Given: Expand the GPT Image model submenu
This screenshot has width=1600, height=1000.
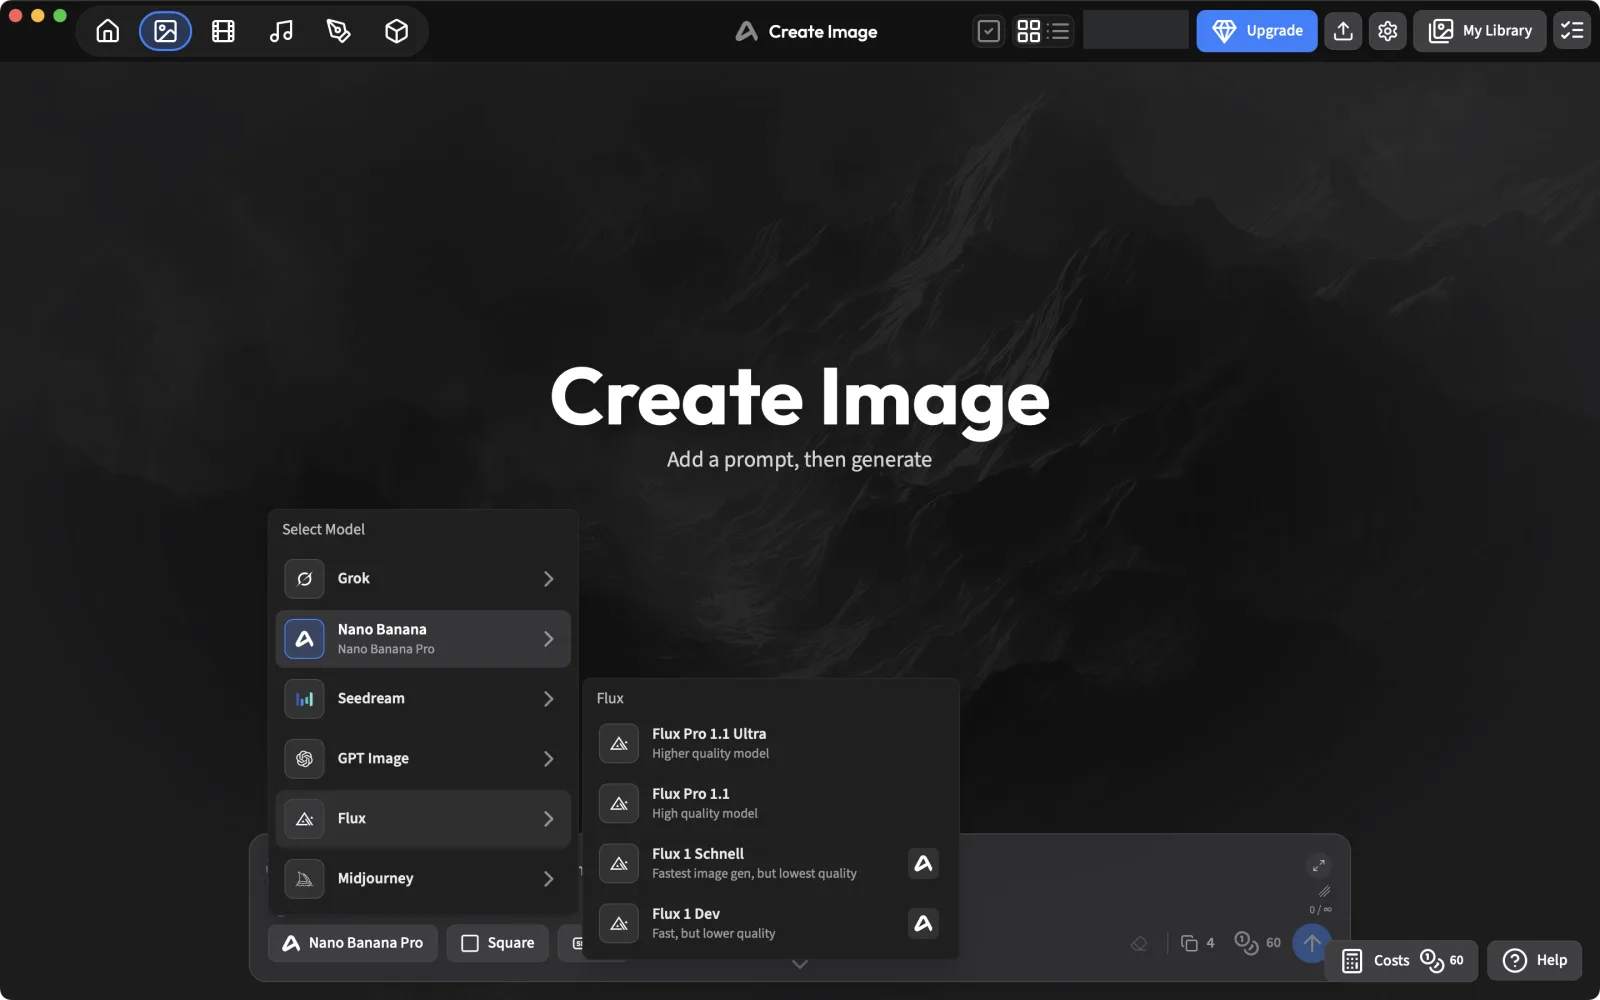Looking at the screenshot, I should point(548,759).
